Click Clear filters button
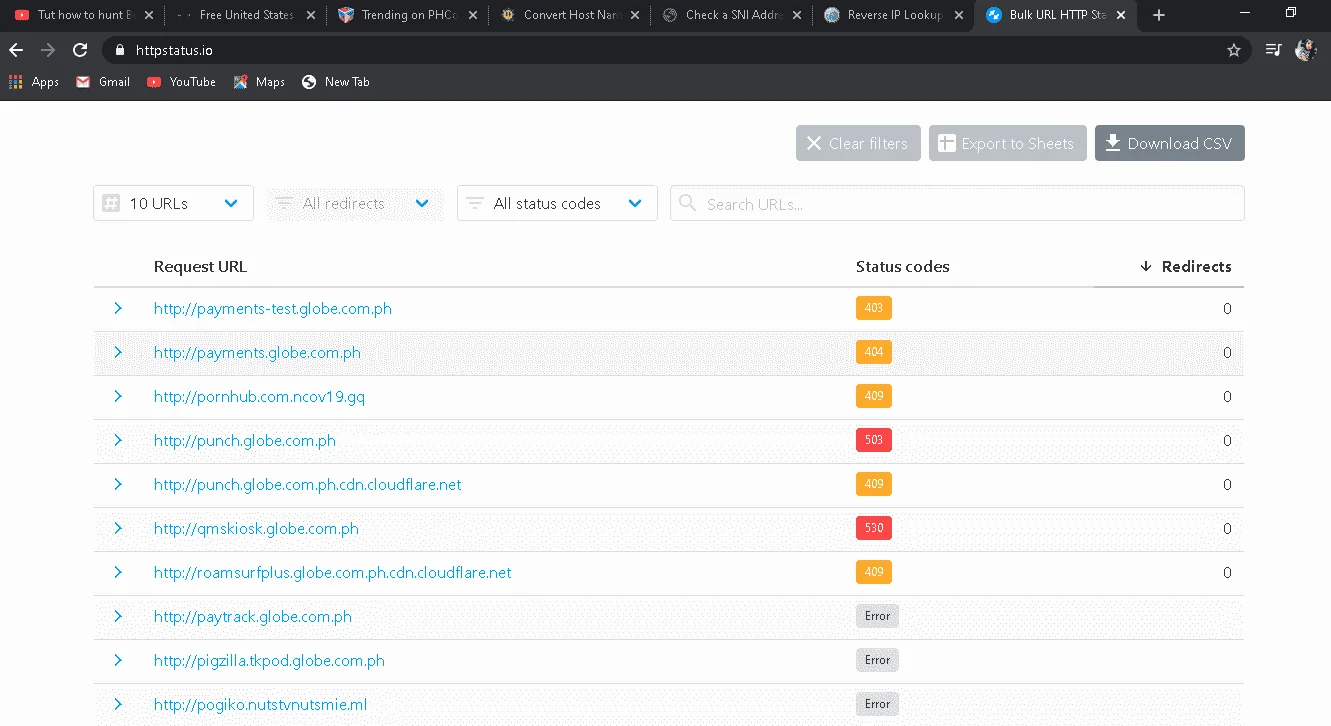The image size is (1331, 726). pyautogui.click(x=858, y=143)
